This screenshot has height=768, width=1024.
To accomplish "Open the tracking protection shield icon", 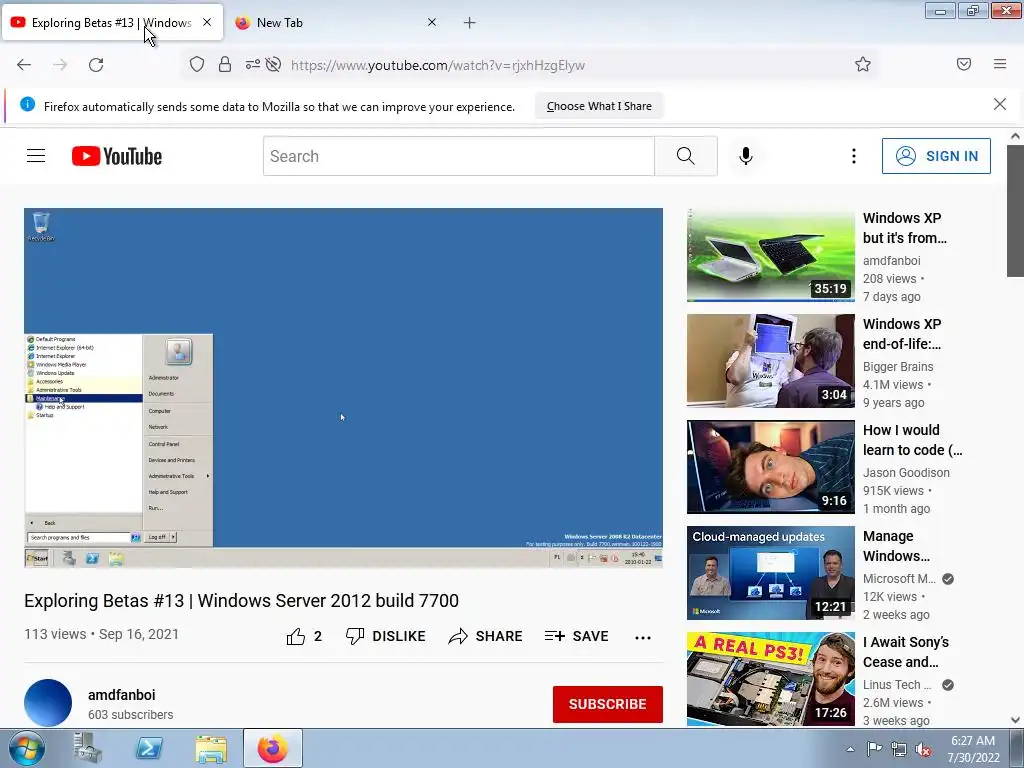I will [x=197, y=65].
